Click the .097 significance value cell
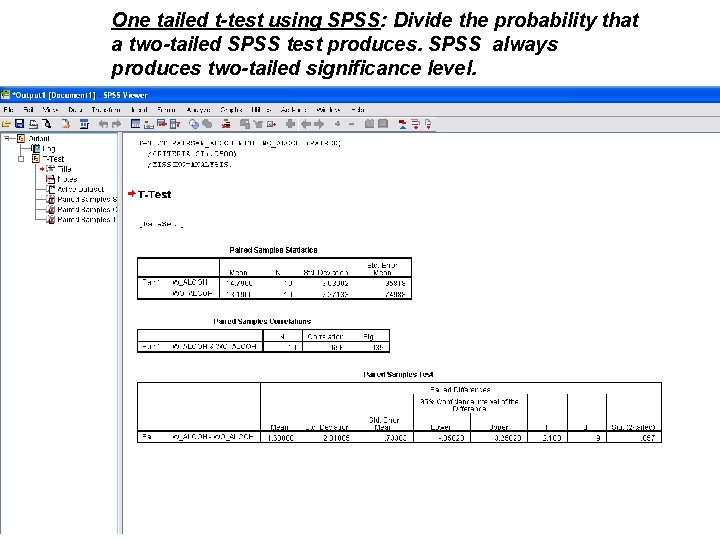The height and width of the screenshot is (540, 720). (x=634, y=438)
